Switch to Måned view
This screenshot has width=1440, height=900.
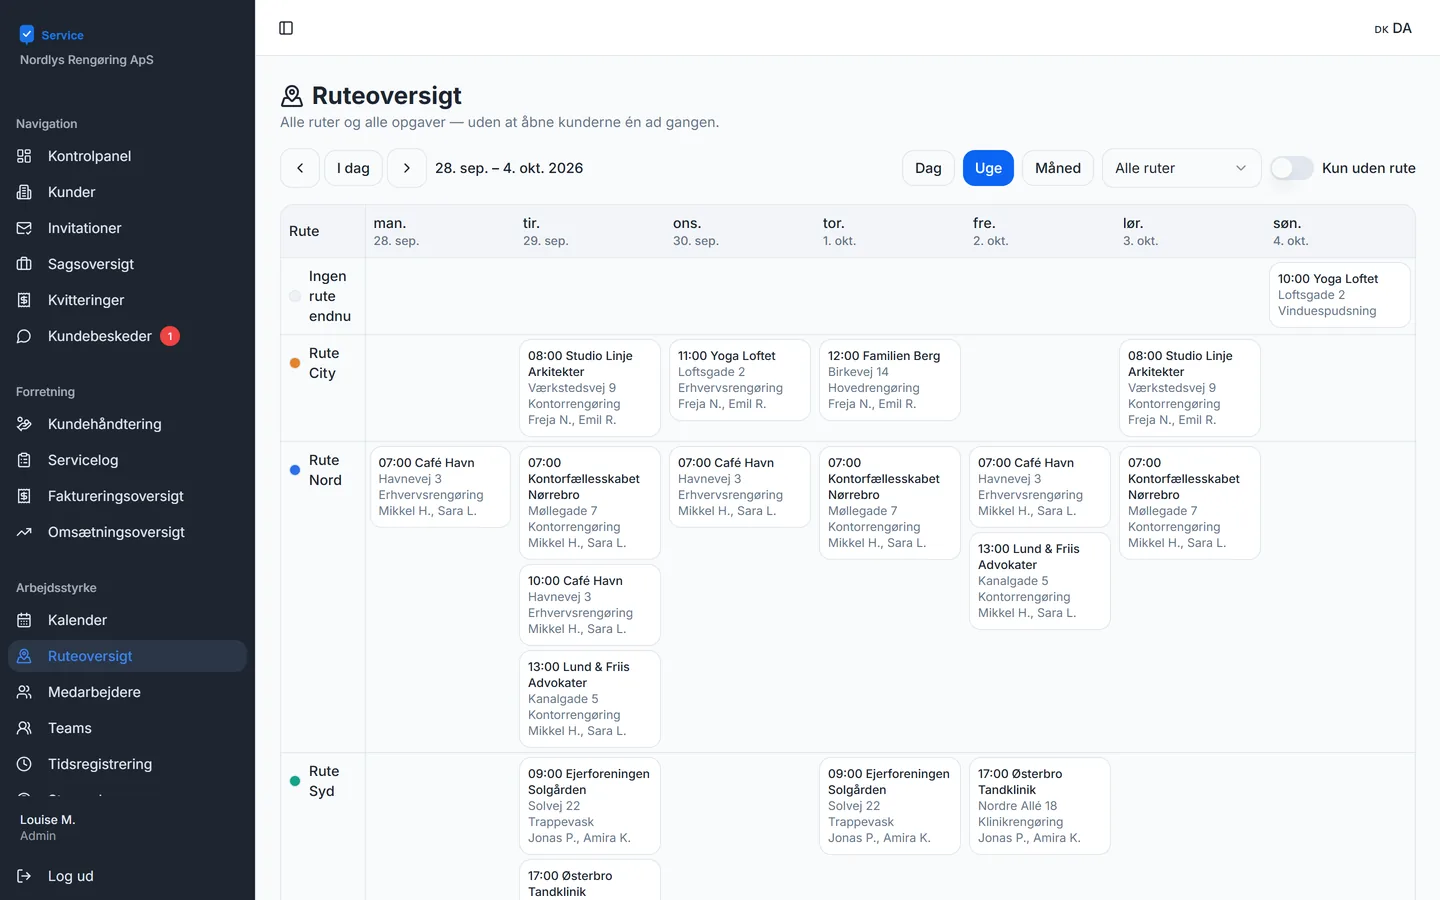pos(1058,168)
